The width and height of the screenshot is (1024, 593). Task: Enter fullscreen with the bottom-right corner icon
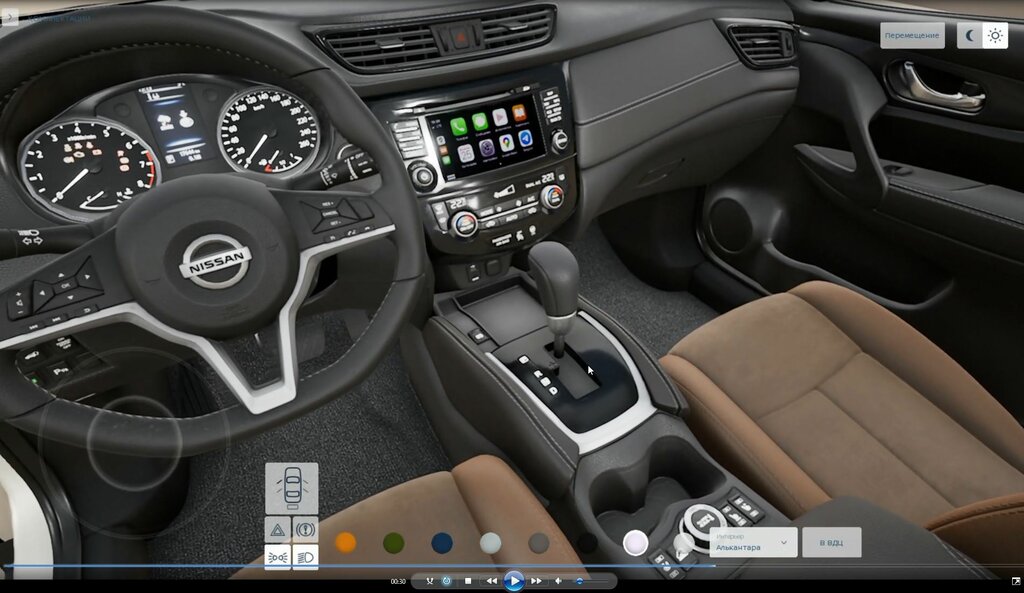coord(1016,581)
